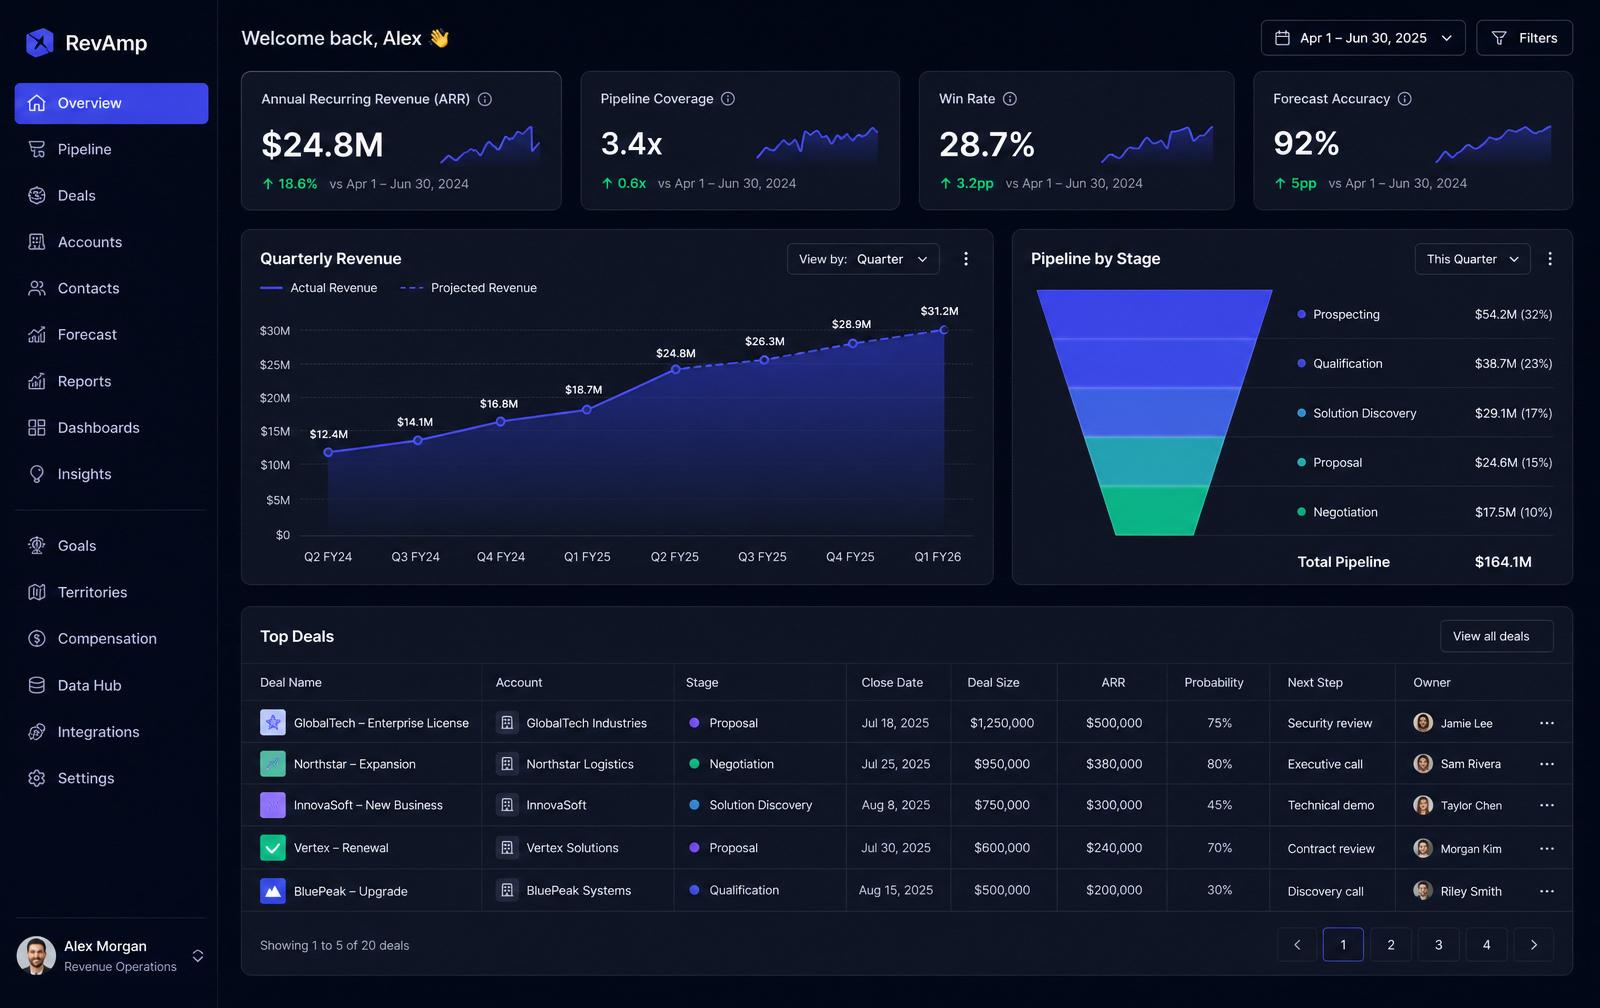Click the next page arrow
This screenshot has height=1008, width=1600.
click(1534, 945)
